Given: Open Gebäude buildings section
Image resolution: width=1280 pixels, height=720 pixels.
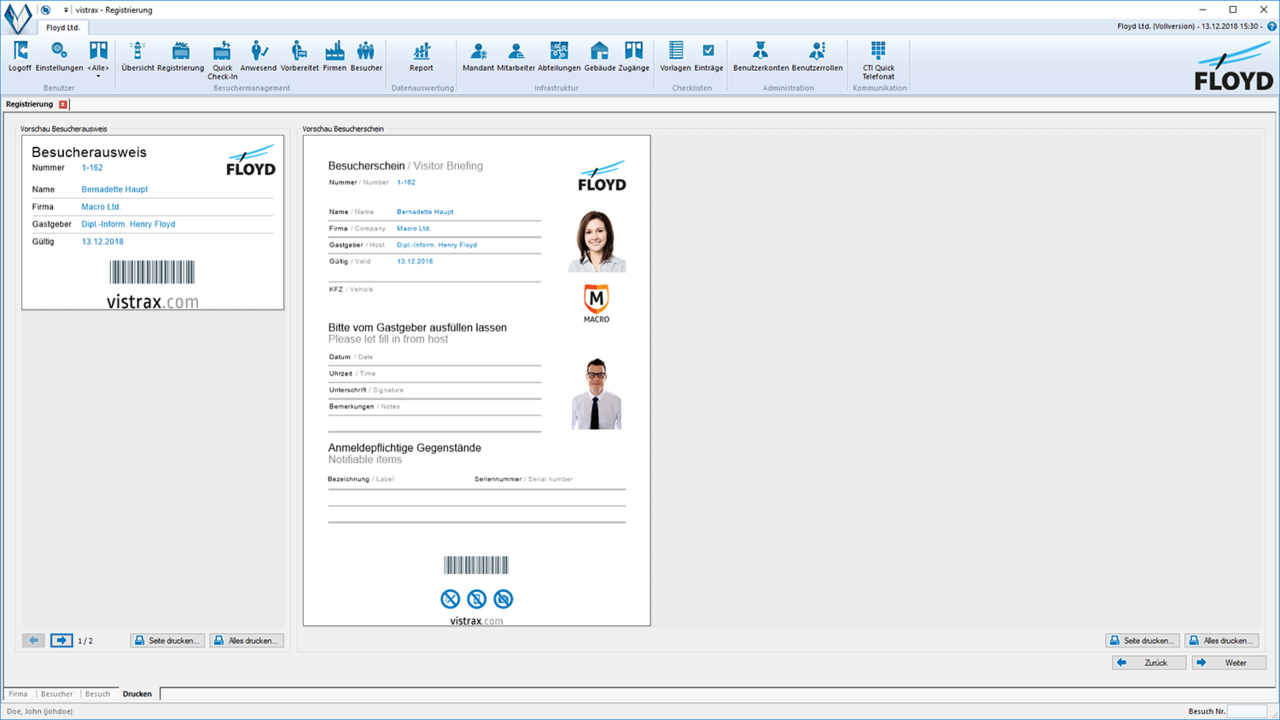Looking at the screenshot, I should pos(599,56).
